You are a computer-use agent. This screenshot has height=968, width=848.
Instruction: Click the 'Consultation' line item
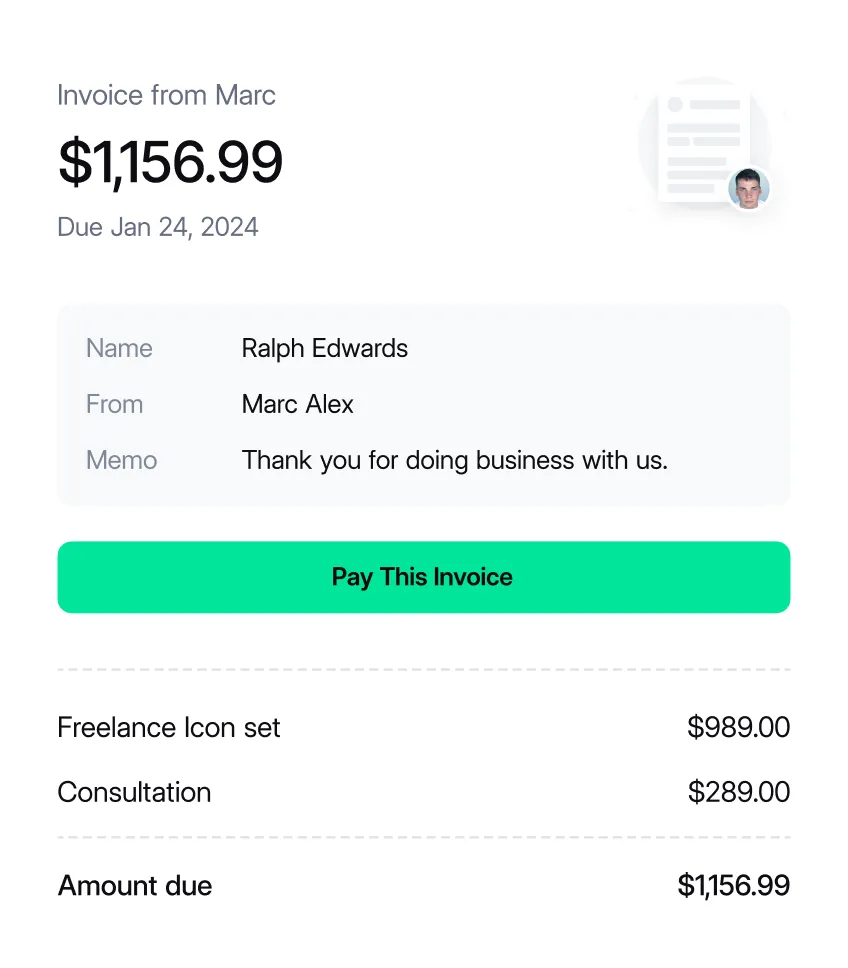tap(135, 792)
